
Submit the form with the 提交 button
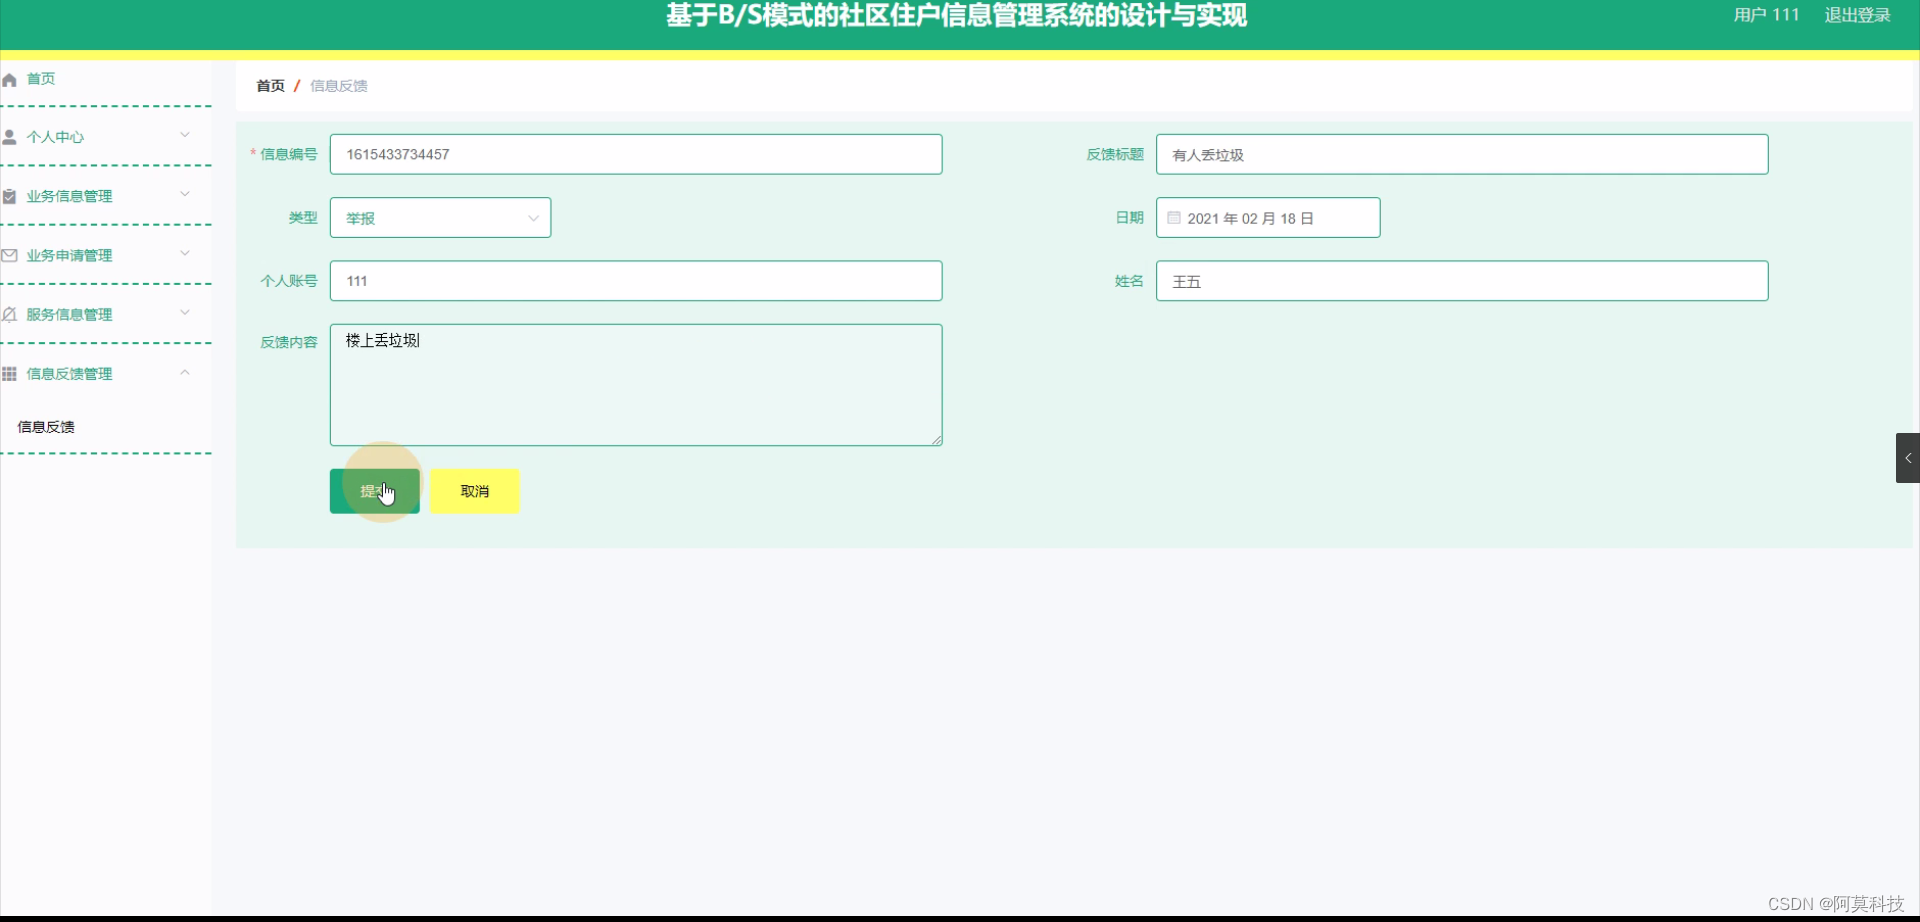pos(374,491)
